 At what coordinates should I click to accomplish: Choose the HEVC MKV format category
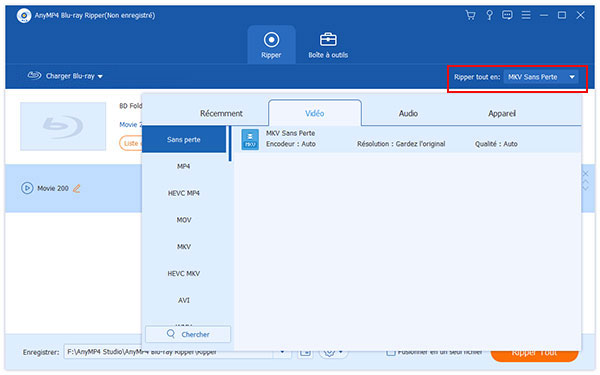coord(184,274)
